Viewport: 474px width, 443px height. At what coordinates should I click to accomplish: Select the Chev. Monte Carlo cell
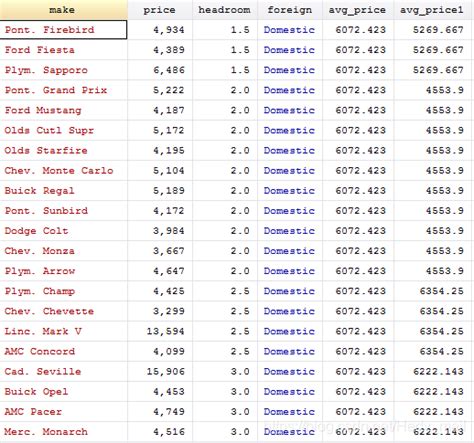click(63, 171)
